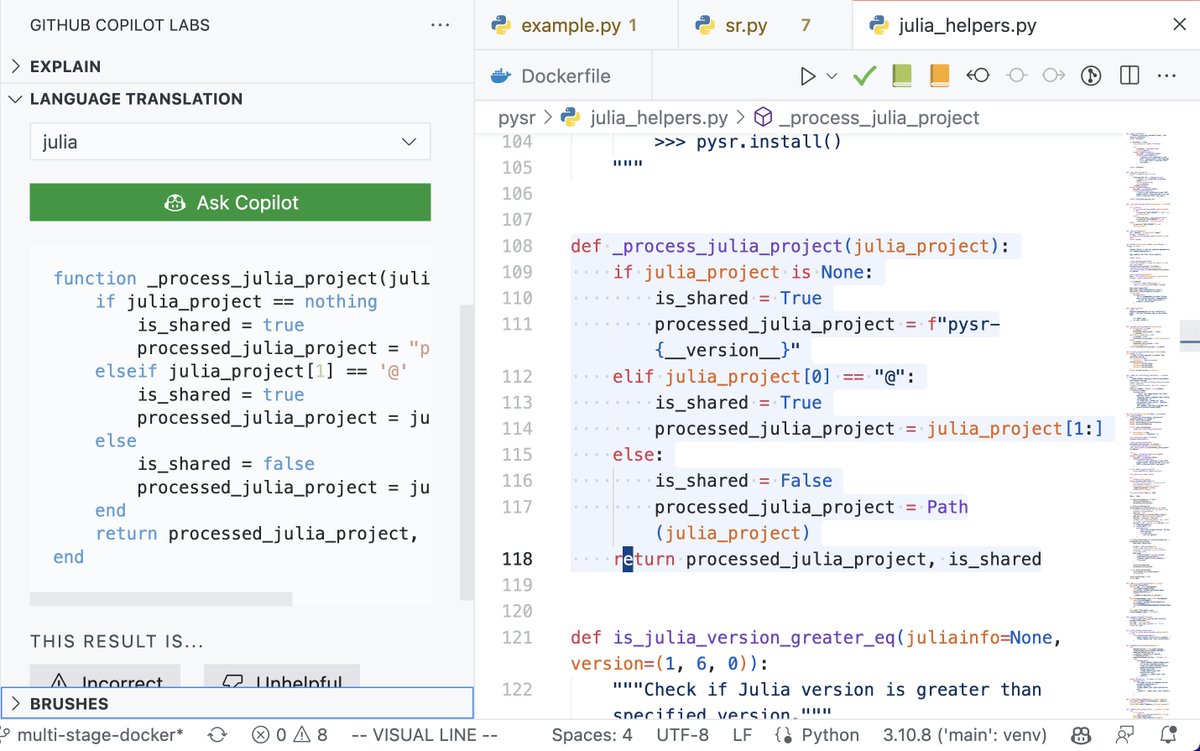Screen dimensions: 1200x751
Task: Switch to julia_helpers.py tab
Action: coord(1026,26)
